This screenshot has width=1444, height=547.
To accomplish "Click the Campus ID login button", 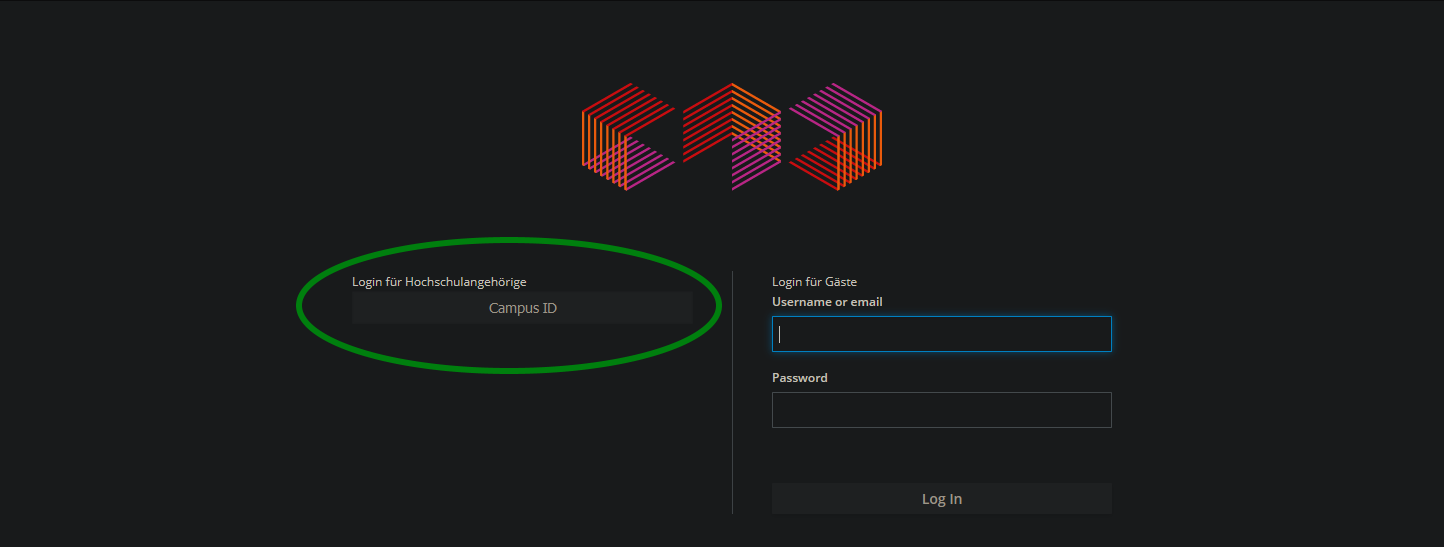I will pyautogui.click(x=522, y=308).
